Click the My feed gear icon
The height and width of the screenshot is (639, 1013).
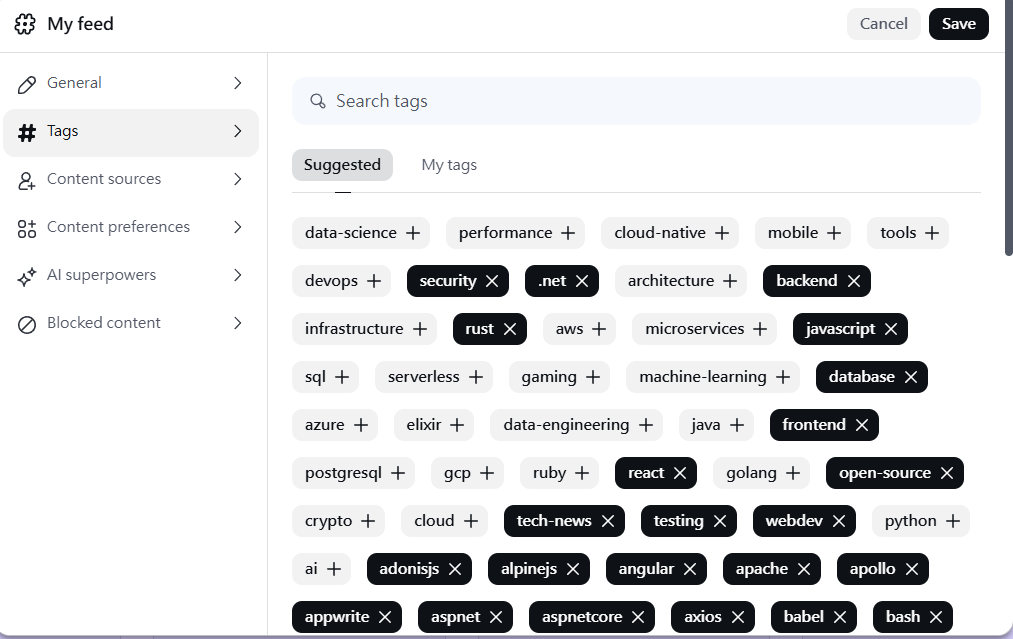(25, 24)
